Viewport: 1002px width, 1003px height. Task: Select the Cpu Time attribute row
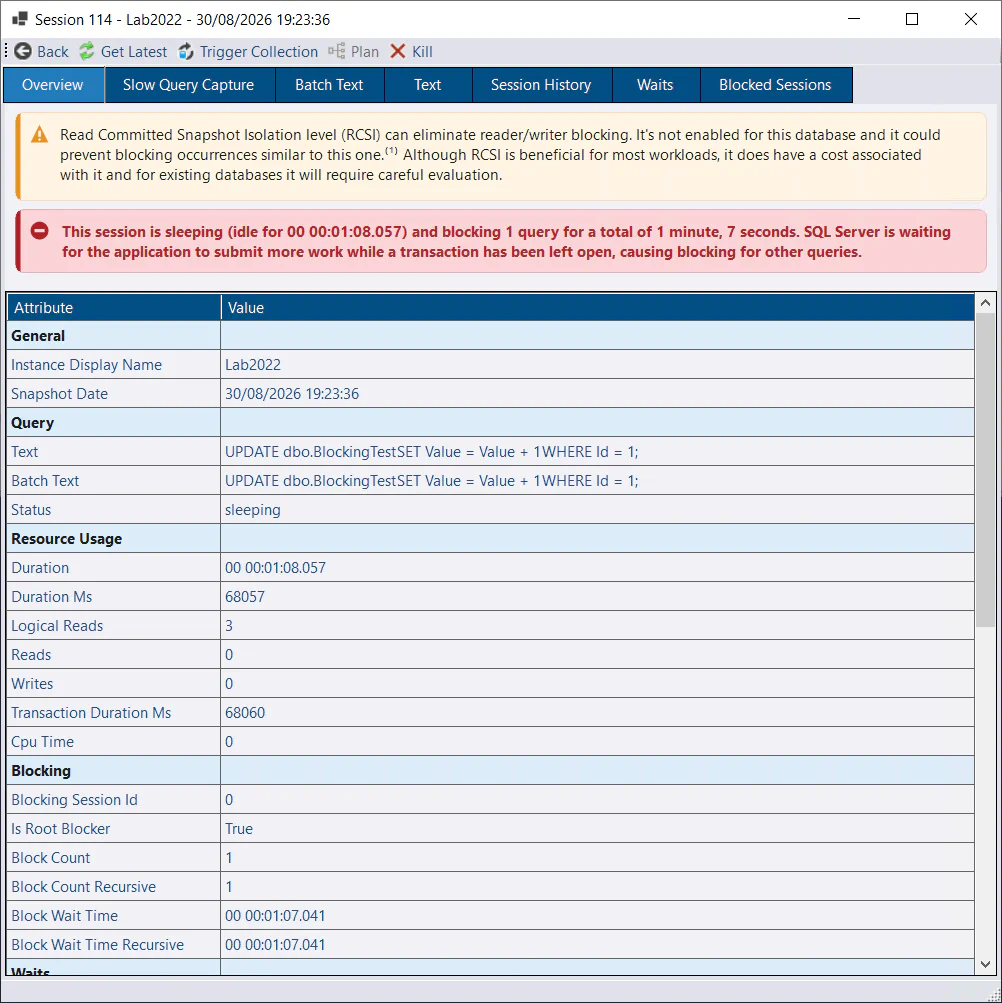click(491, 741)
